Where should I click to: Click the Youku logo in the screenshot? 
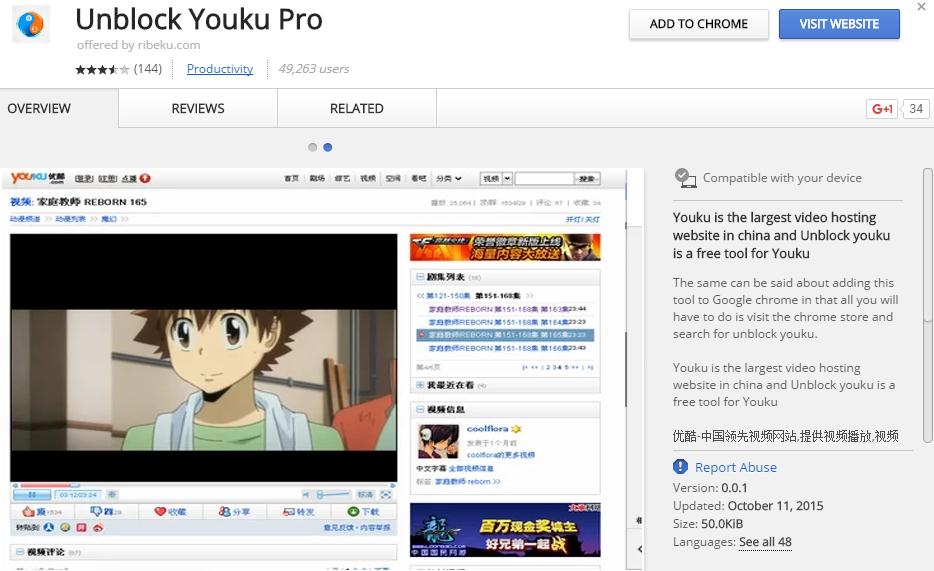[38, 177]
